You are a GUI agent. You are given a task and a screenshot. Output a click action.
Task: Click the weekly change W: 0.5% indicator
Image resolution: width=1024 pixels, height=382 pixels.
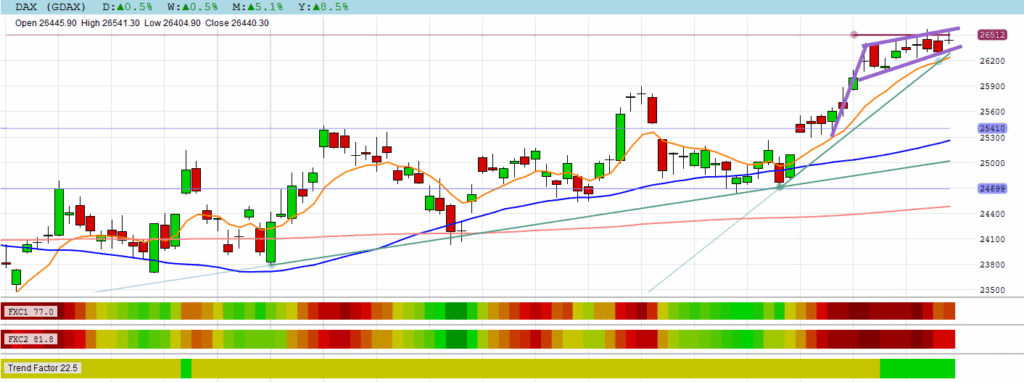(193, 7)
